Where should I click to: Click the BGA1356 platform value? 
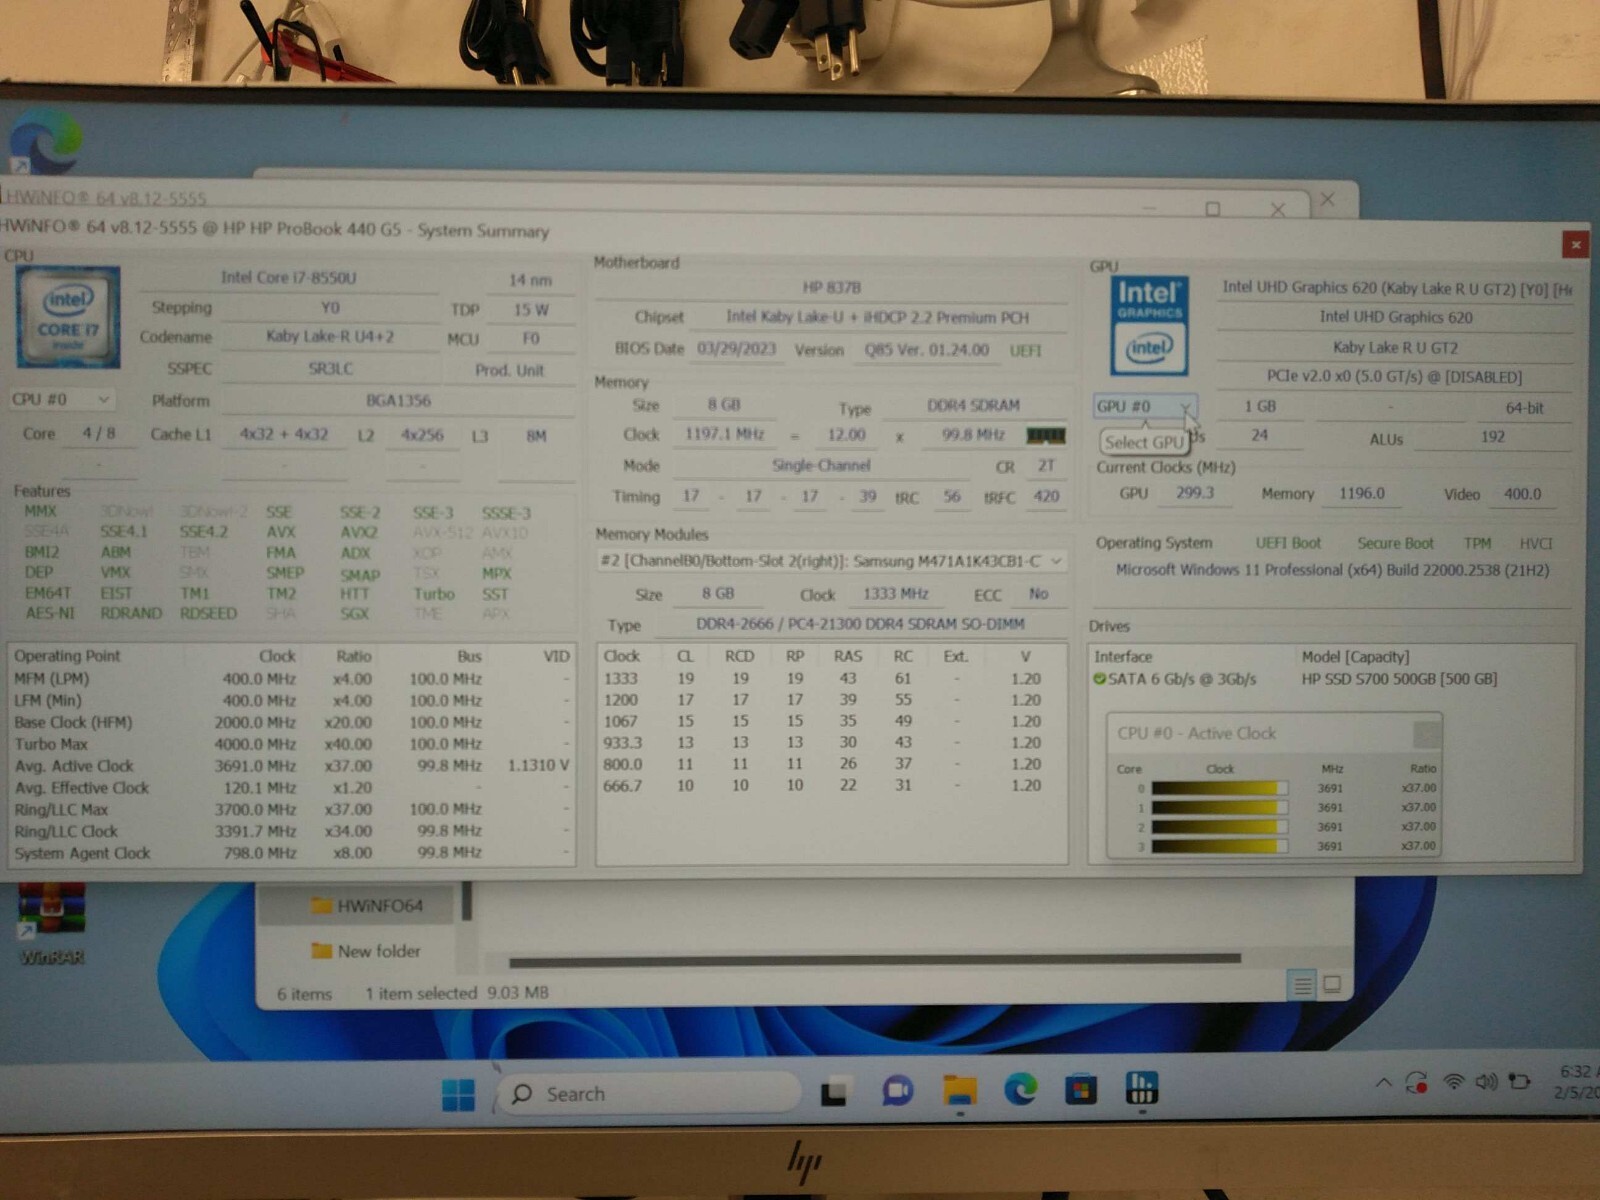pyautogui.click(x=398, y=401)
